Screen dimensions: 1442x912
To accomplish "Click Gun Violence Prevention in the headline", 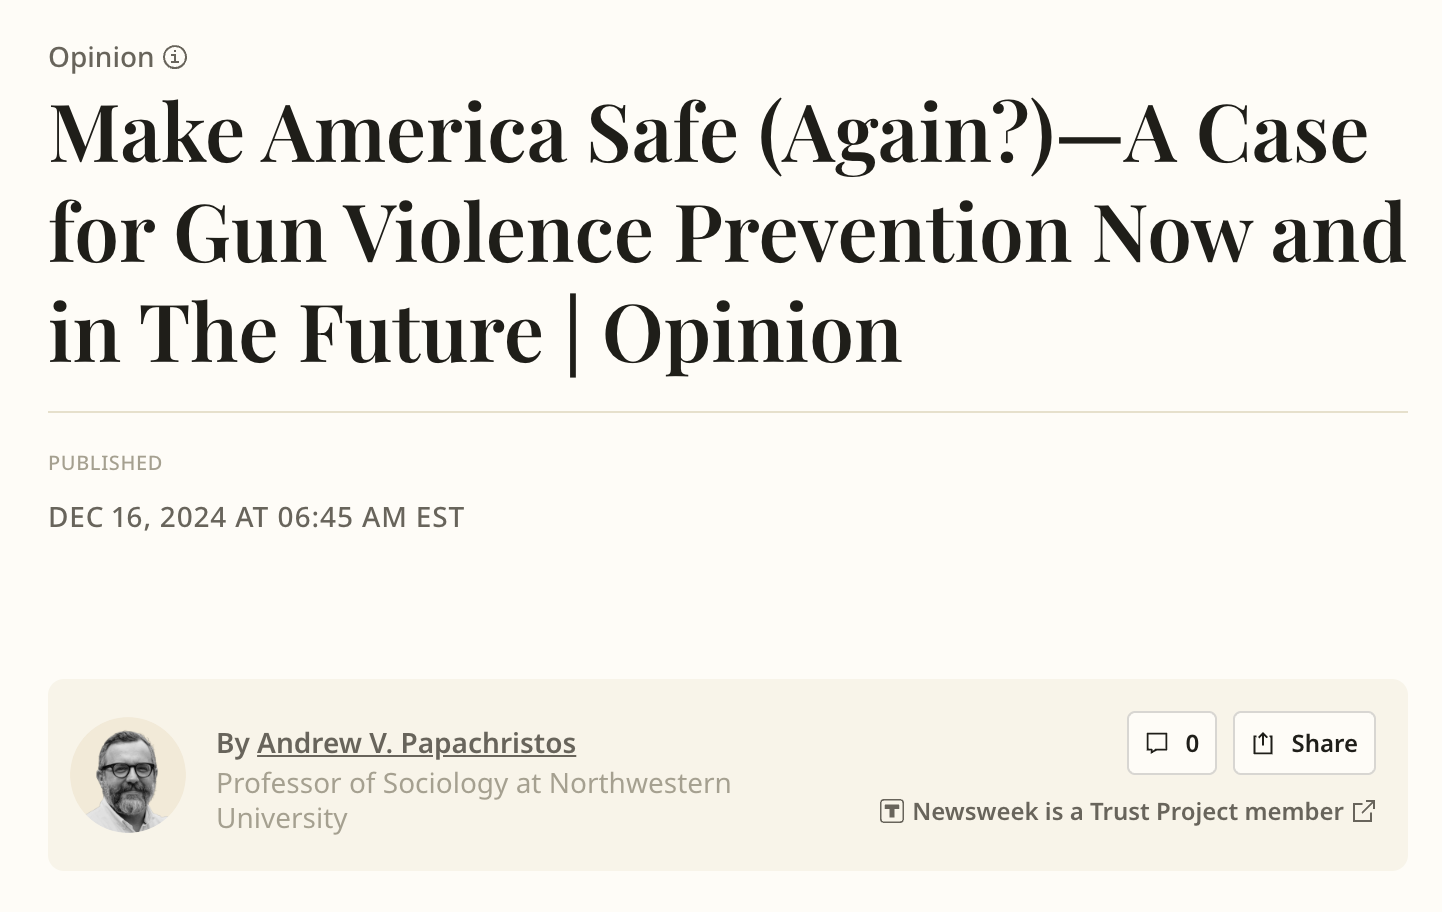I will [624, 232].
